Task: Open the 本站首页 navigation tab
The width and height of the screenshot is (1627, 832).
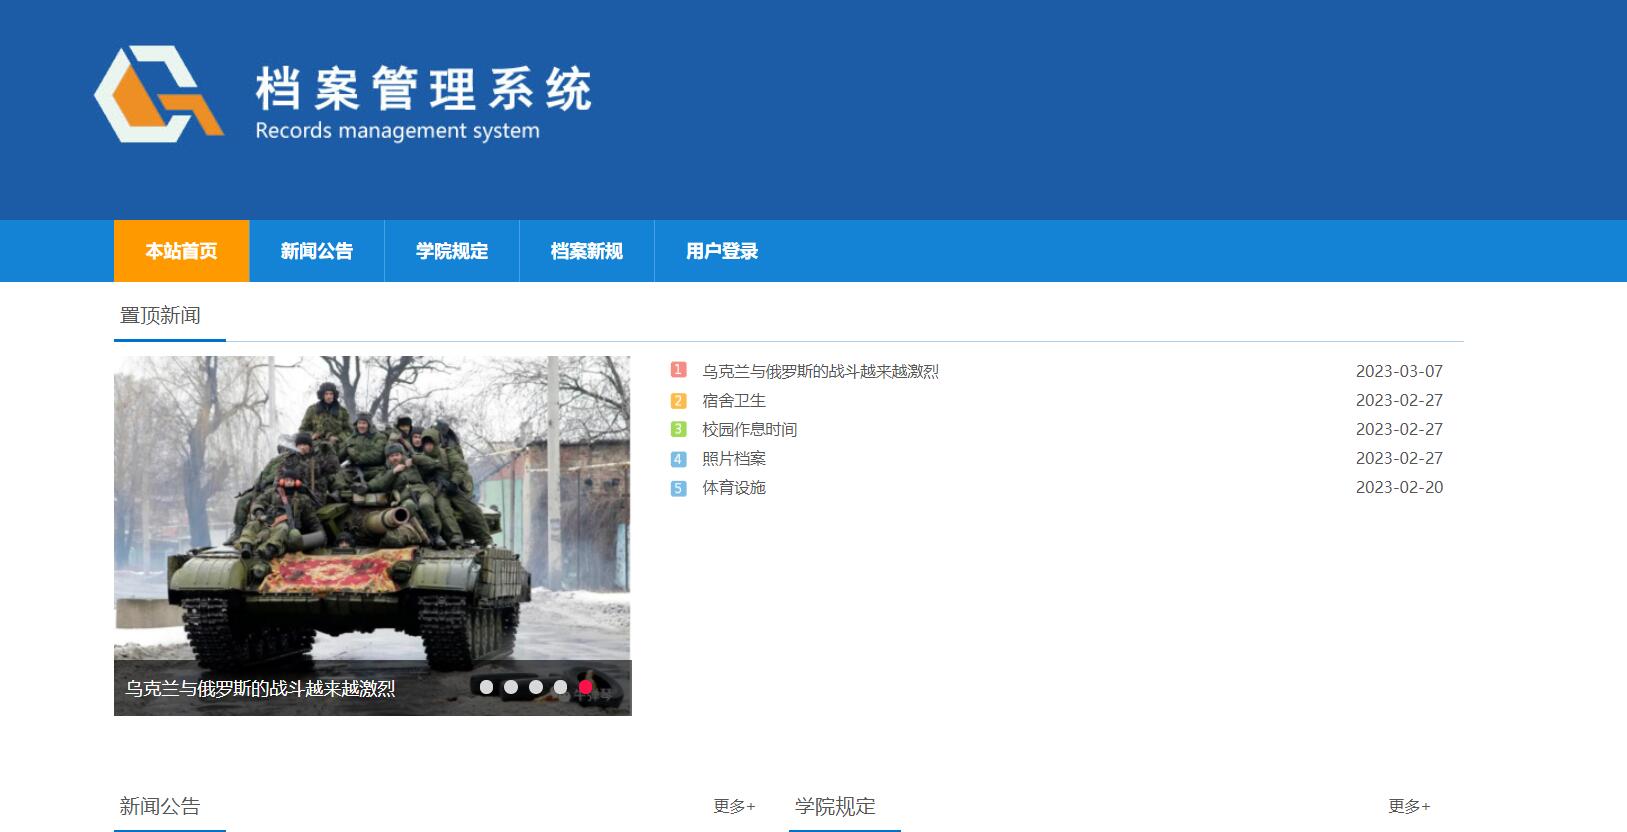Action: [x=181, y=251]
